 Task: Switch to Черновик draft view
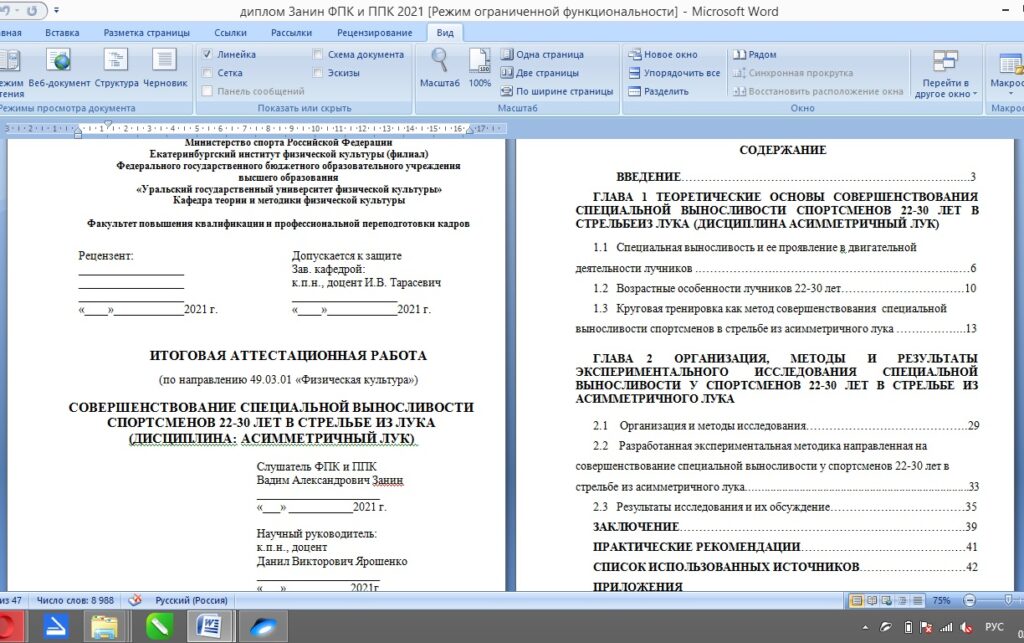coord(165,68)
